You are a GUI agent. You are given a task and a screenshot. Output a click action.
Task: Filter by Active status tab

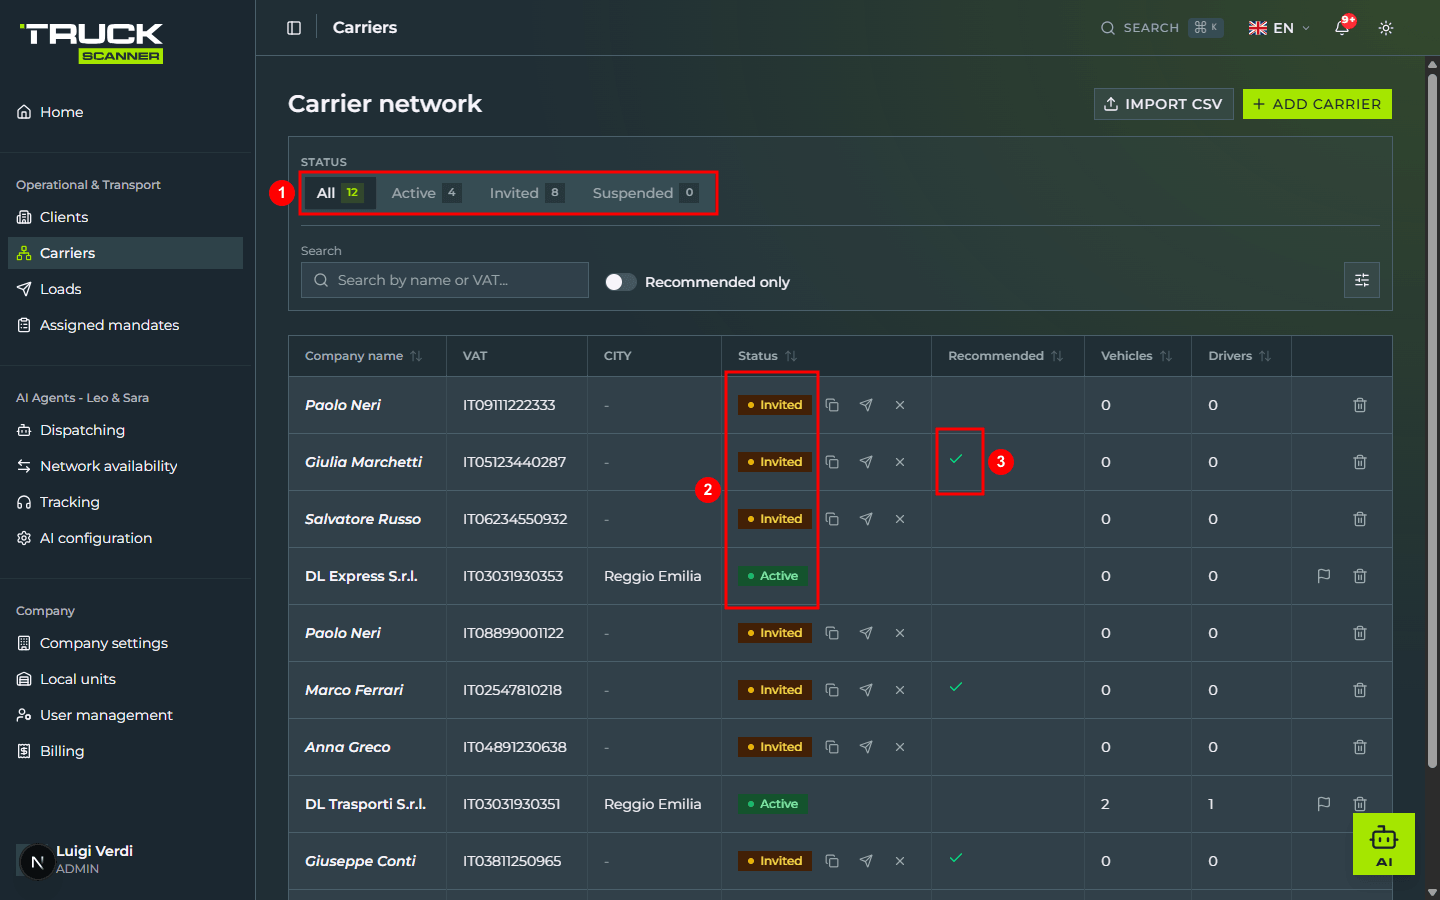(426, 193)
